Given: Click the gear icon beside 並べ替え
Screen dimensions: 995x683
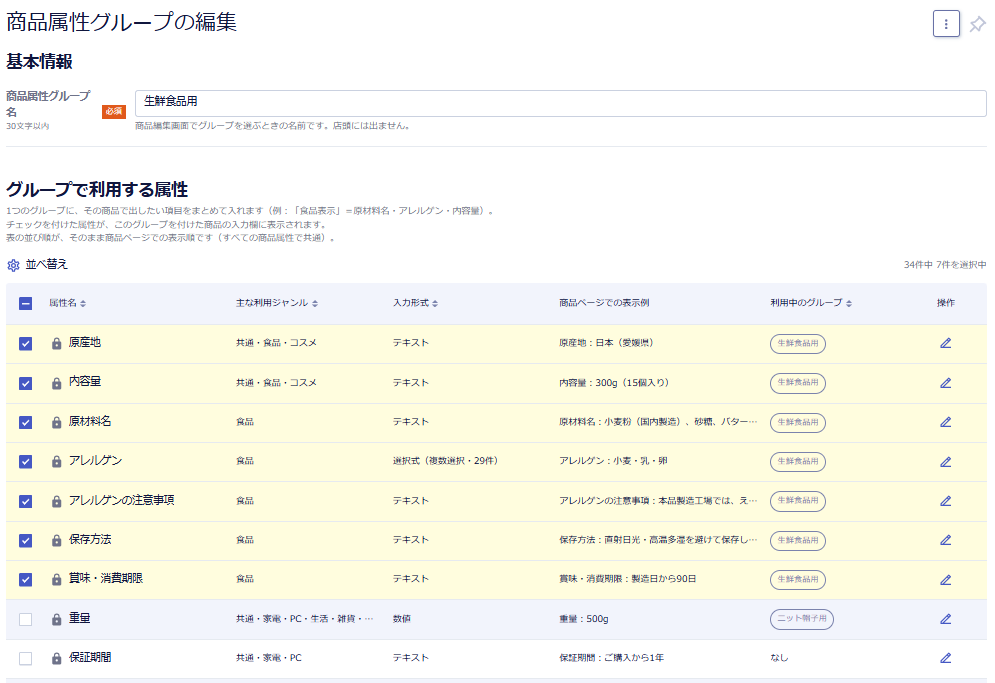Looking at the screenshot, I should tap(13, 265).
